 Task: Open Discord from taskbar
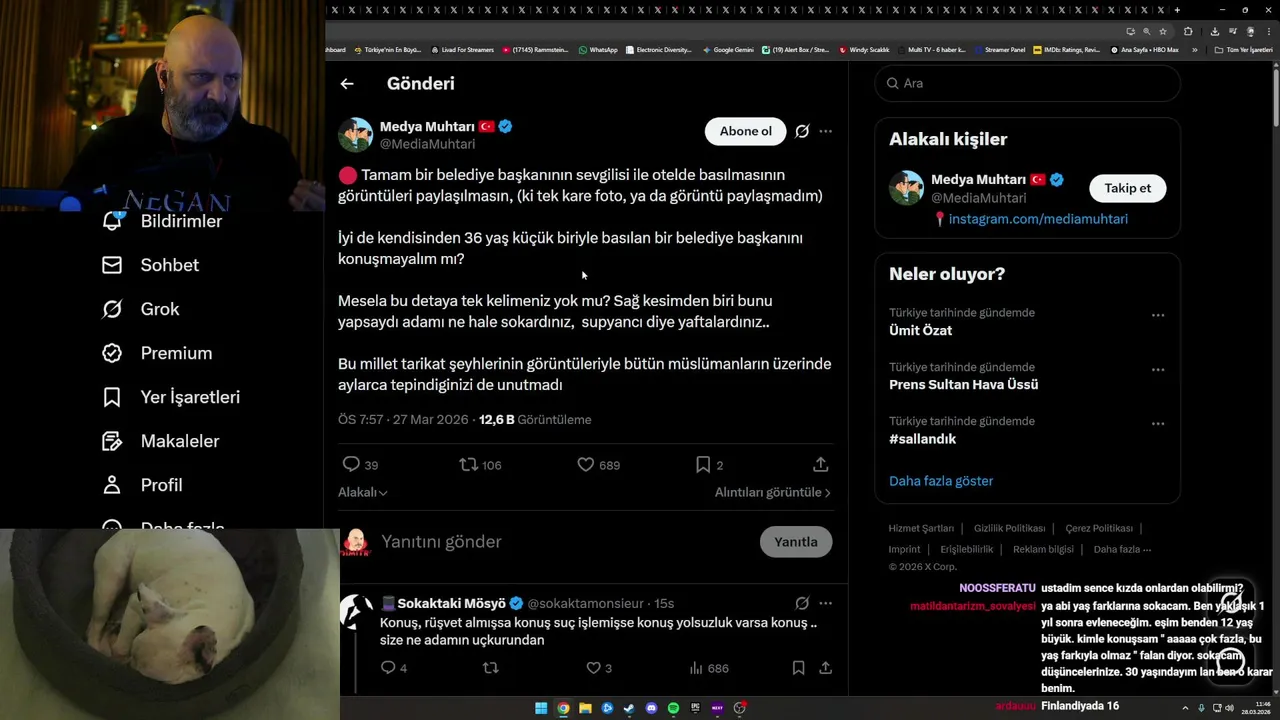point(651,708)
